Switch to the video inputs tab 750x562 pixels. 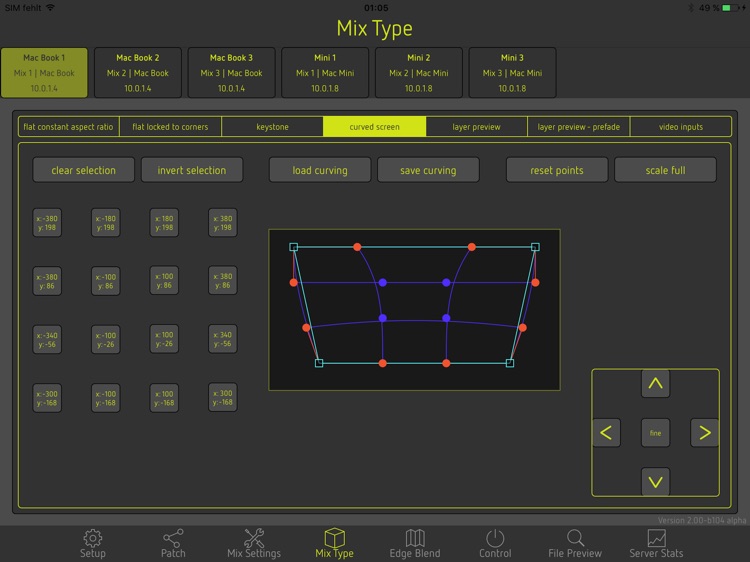[x=681, y=127]
